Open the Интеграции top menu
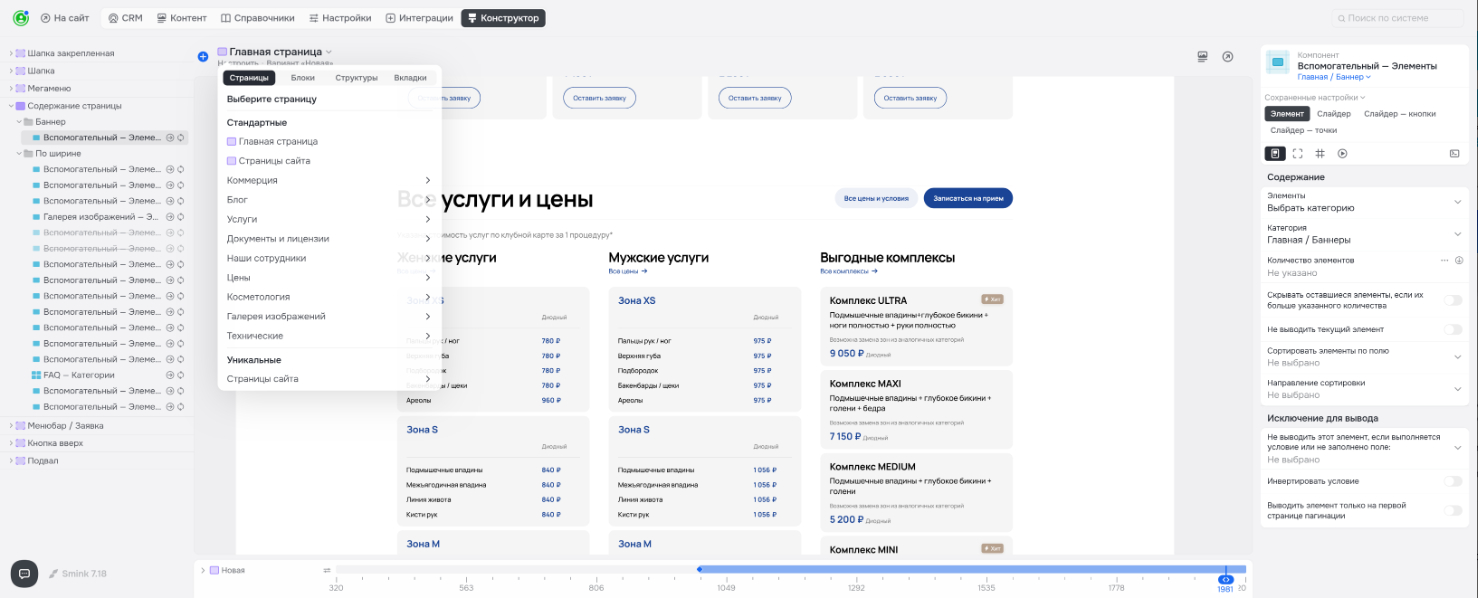 [419, 18]
